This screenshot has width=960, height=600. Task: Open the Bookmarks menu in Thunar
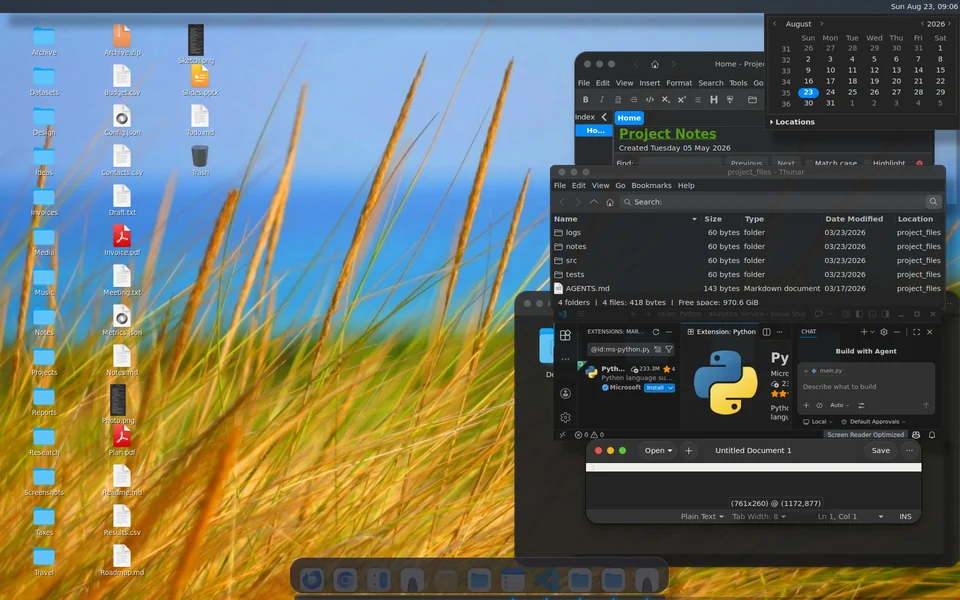651,186
